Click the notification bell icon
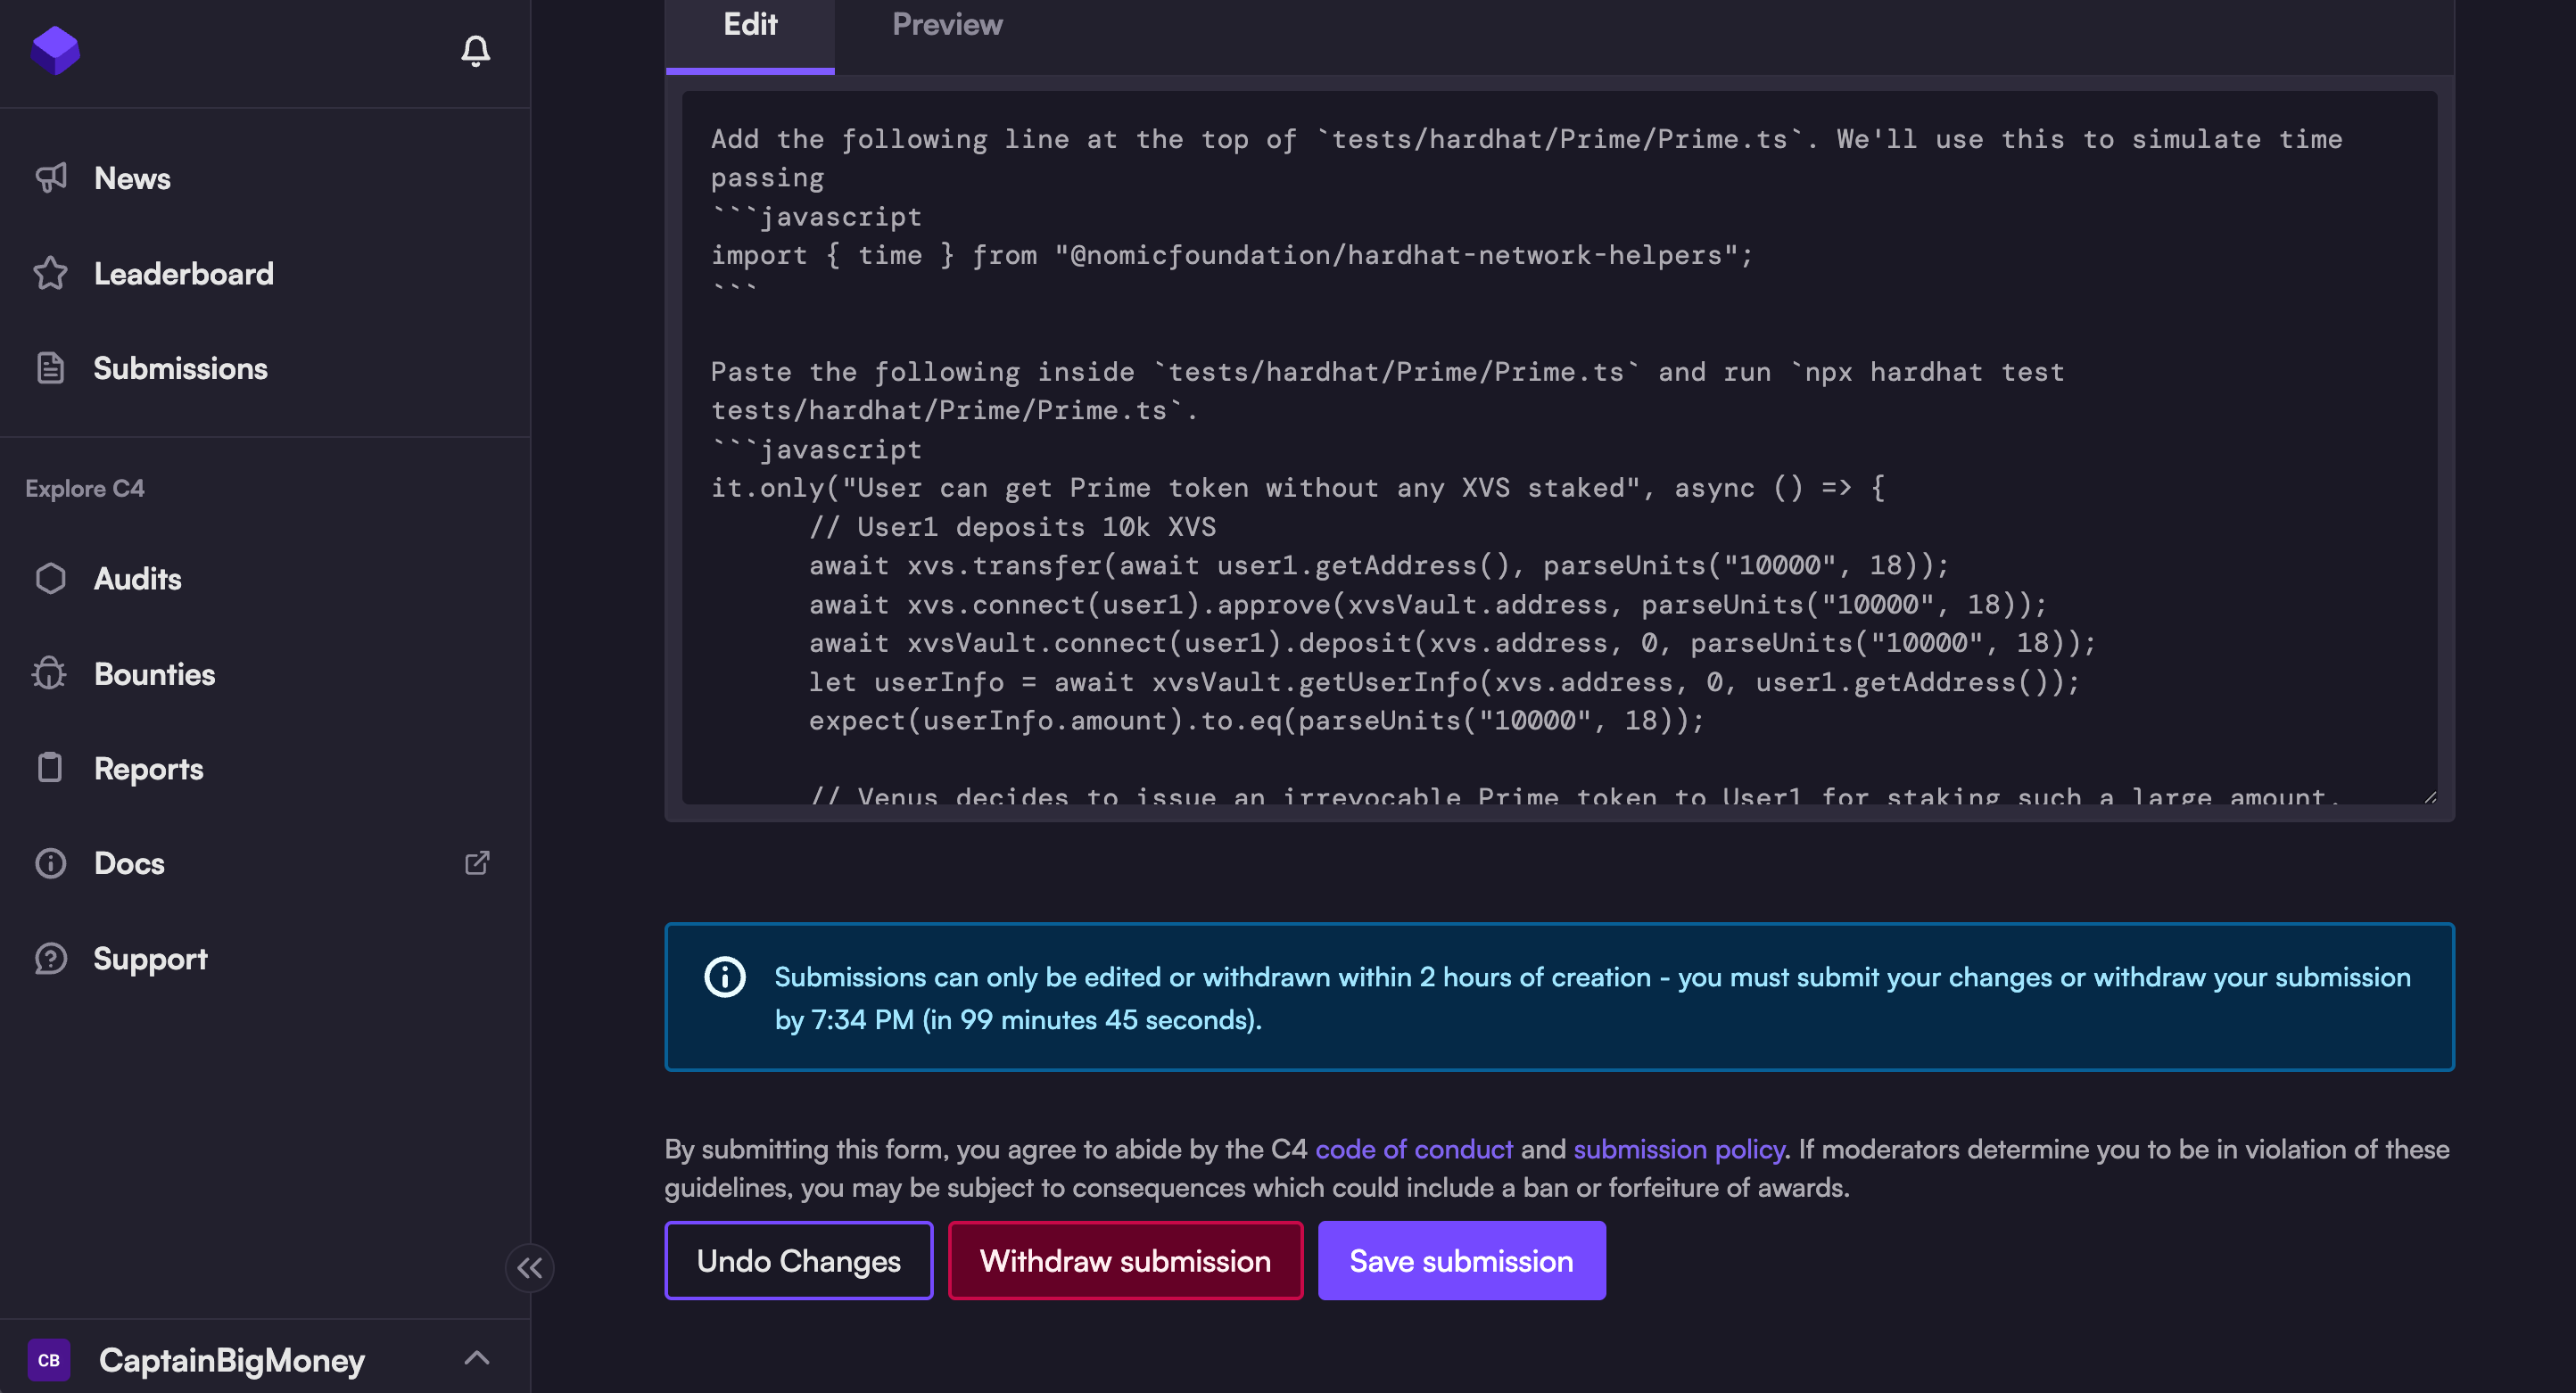The image size is (2576, 1393). (475, 51)
